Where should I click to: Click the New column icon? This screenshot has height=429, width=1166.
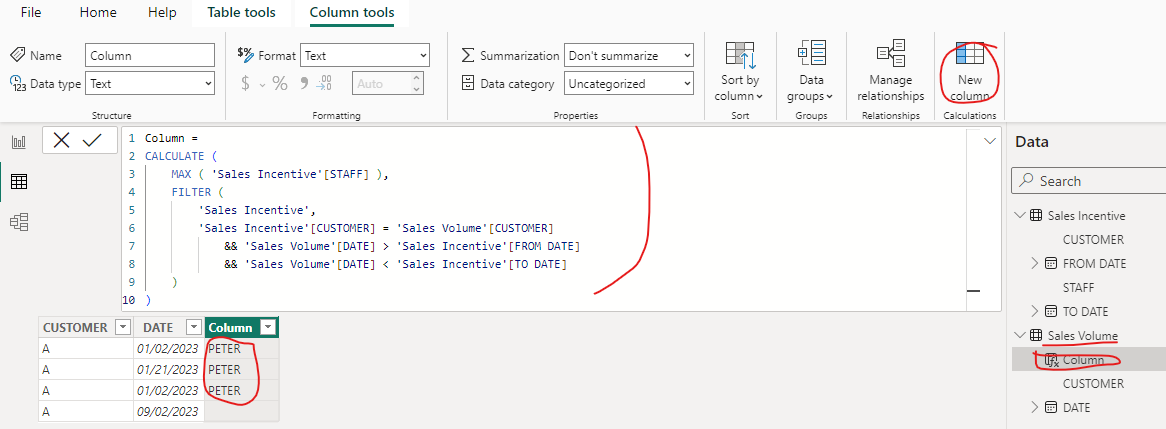pos(970,55)
